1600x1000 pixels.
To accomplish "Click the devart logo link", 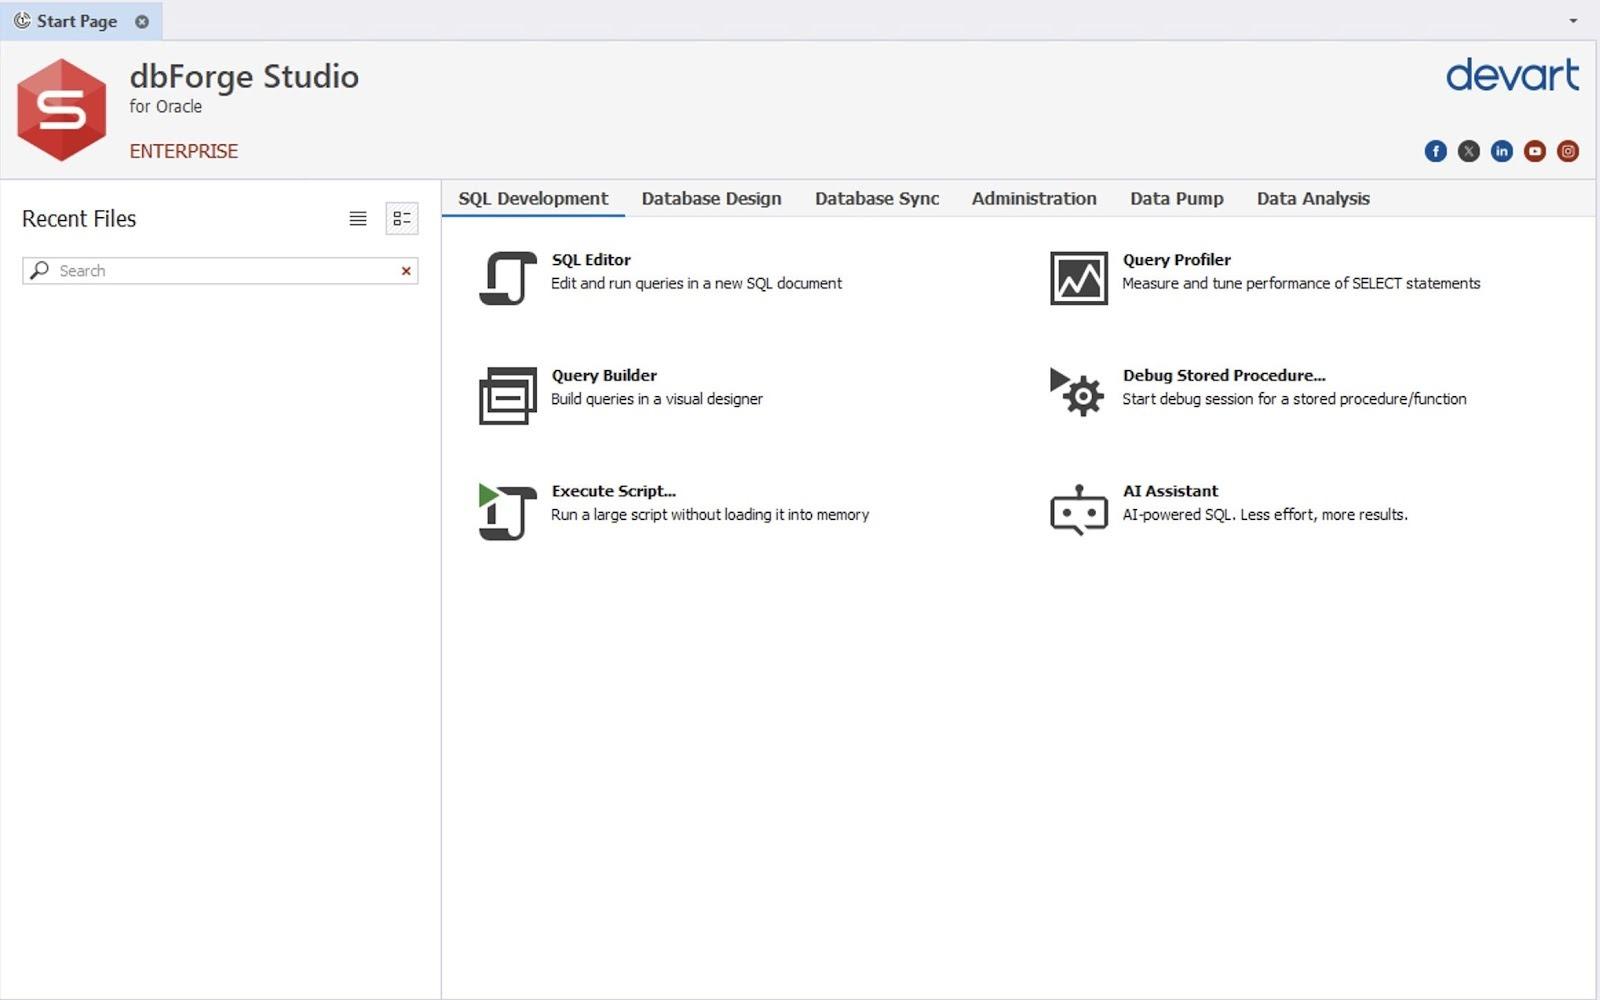I will click(1512, 76).
